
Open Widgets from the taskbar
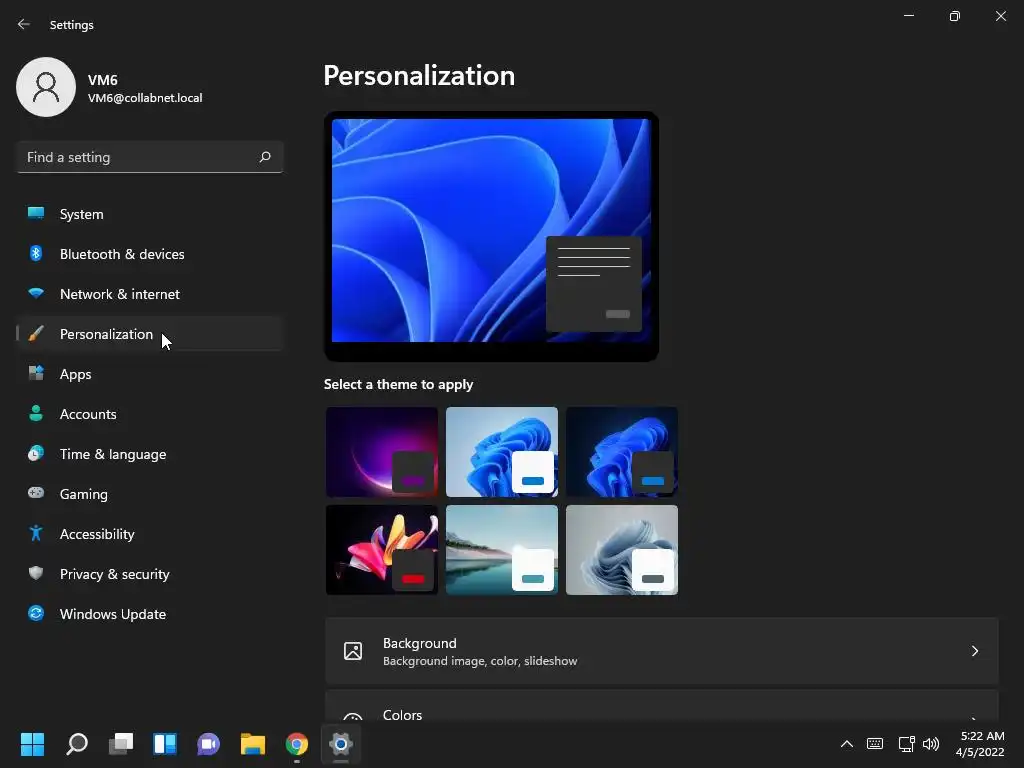tap(165, 744)
